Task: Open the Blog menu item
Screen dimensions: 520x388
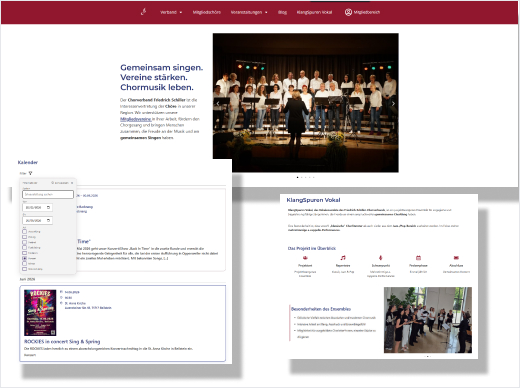Action: pos(282,12)
